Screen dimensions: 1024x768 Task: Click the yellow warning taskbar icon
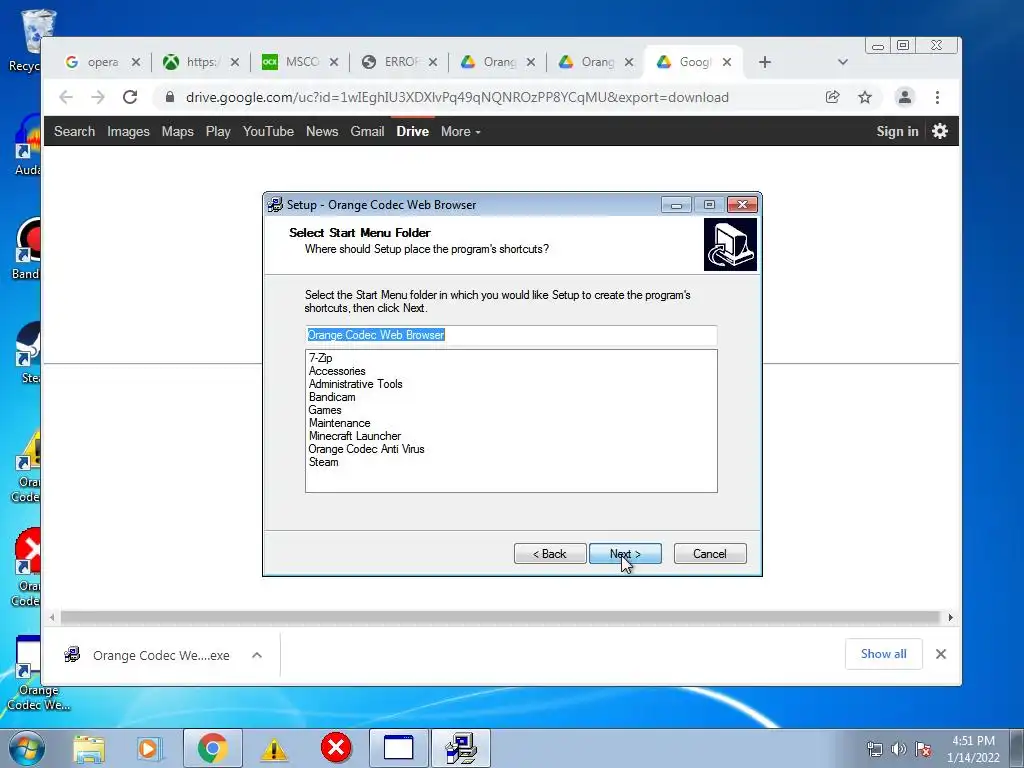tap(274, 748)
